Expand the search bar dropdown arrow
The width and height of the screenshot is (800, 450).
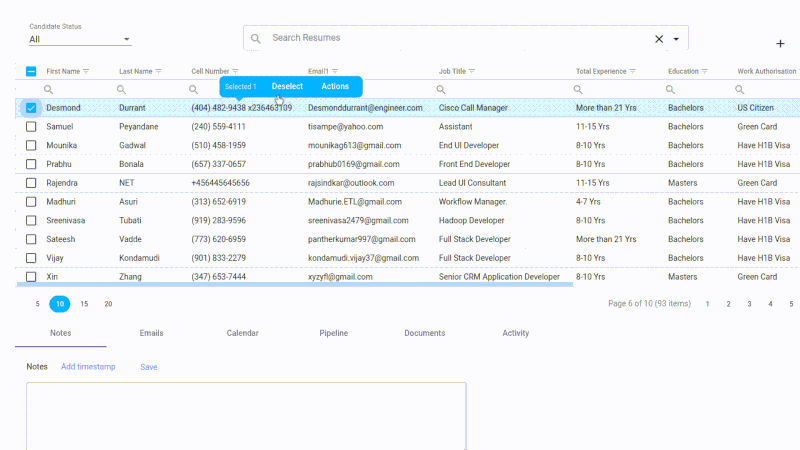[677, 39]
